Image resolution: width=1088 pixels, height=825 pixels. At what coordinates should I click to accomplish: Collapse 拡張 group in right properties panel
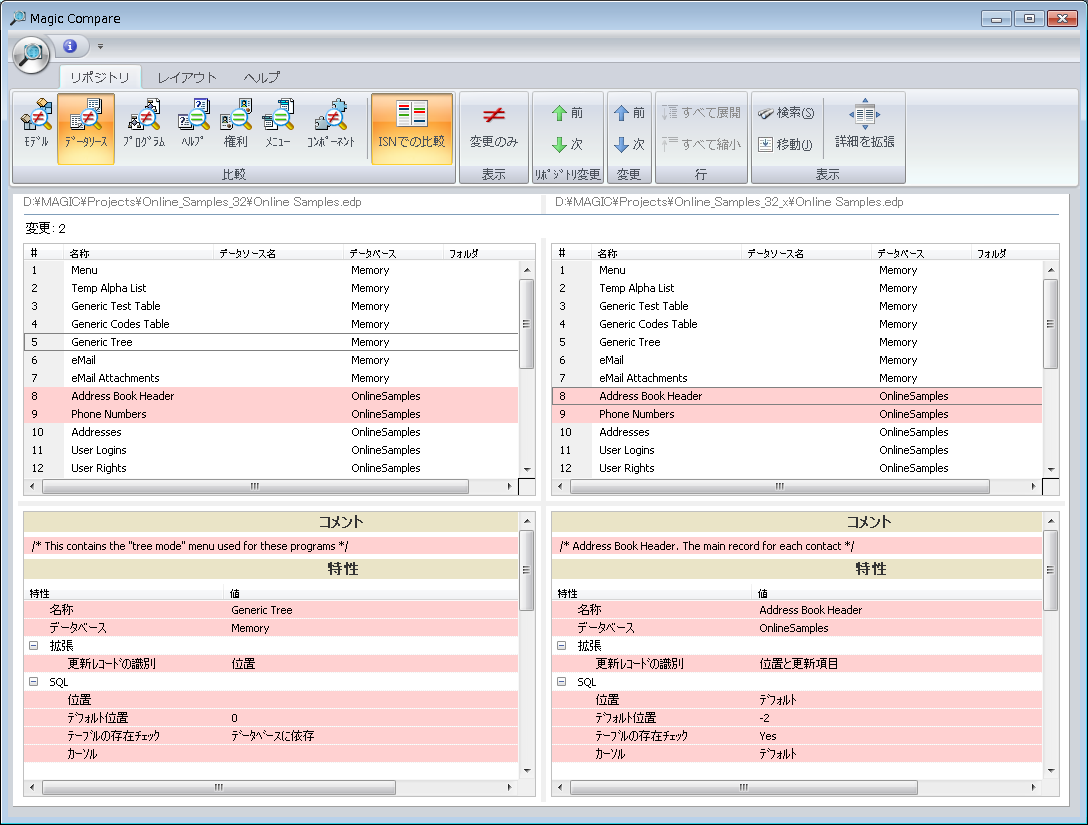pyautogui.click(x=561, y=645)
